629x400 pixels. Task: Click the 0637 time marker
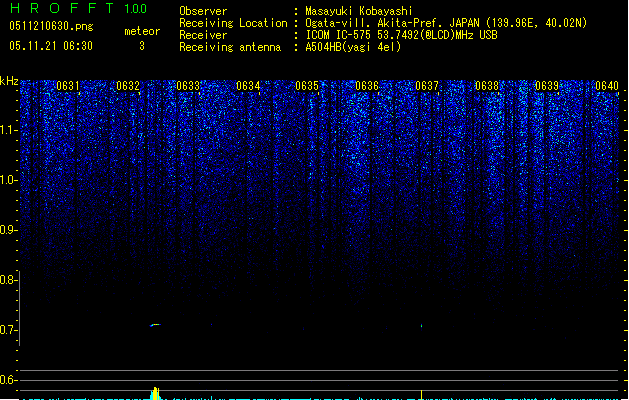click(x=427, y=86)
